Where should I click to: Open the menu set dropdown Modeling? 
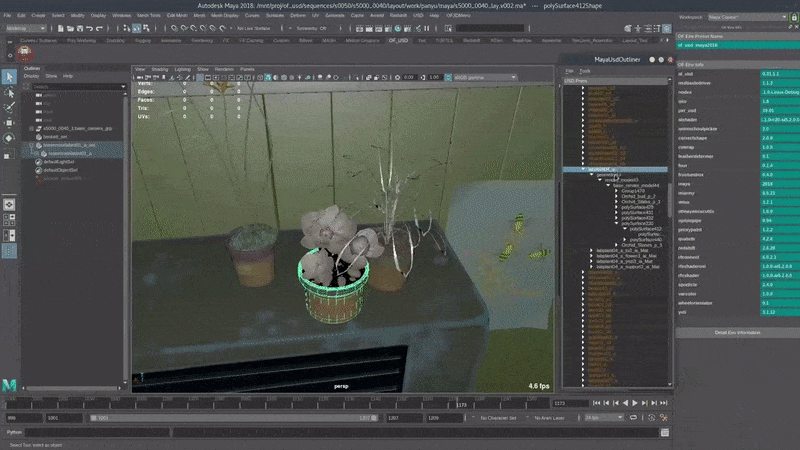tap(24, 28)
